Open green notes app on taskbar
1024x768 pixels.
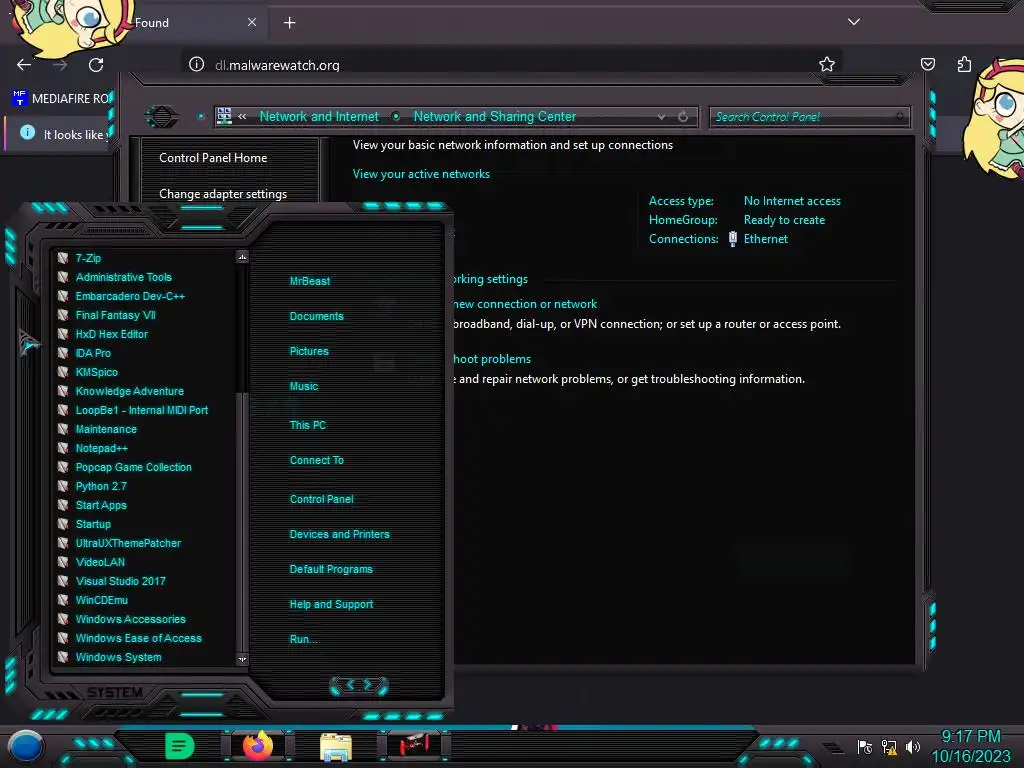180,746
